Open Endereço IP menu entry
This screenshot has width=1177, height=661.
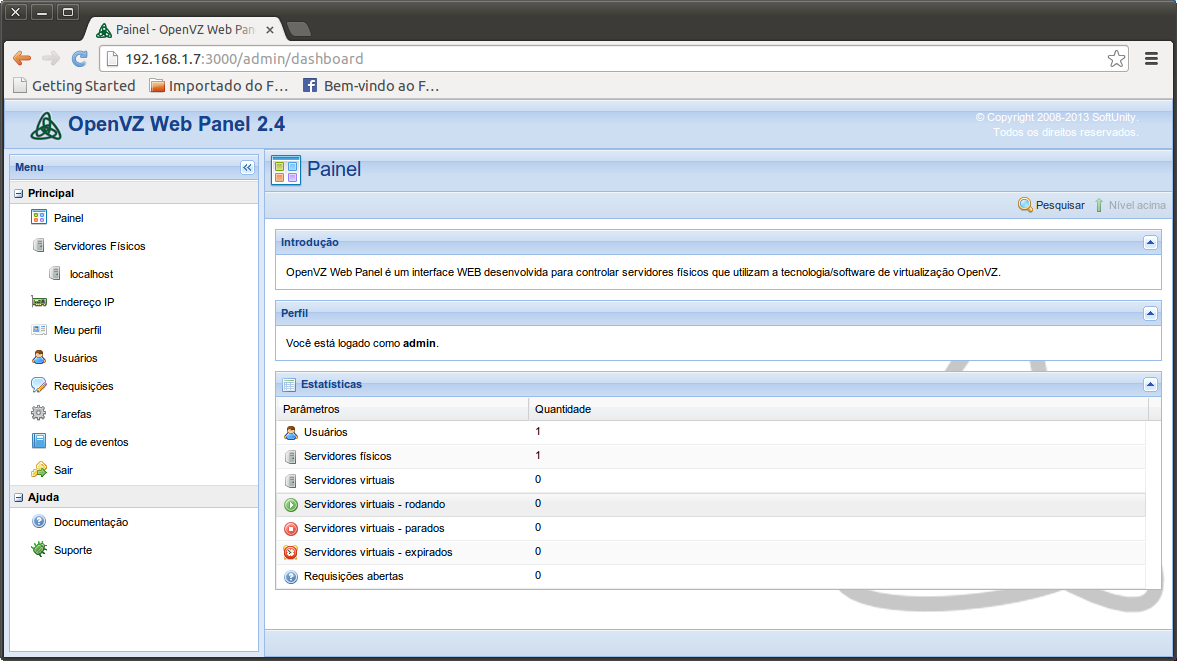[x=84, y=302]
